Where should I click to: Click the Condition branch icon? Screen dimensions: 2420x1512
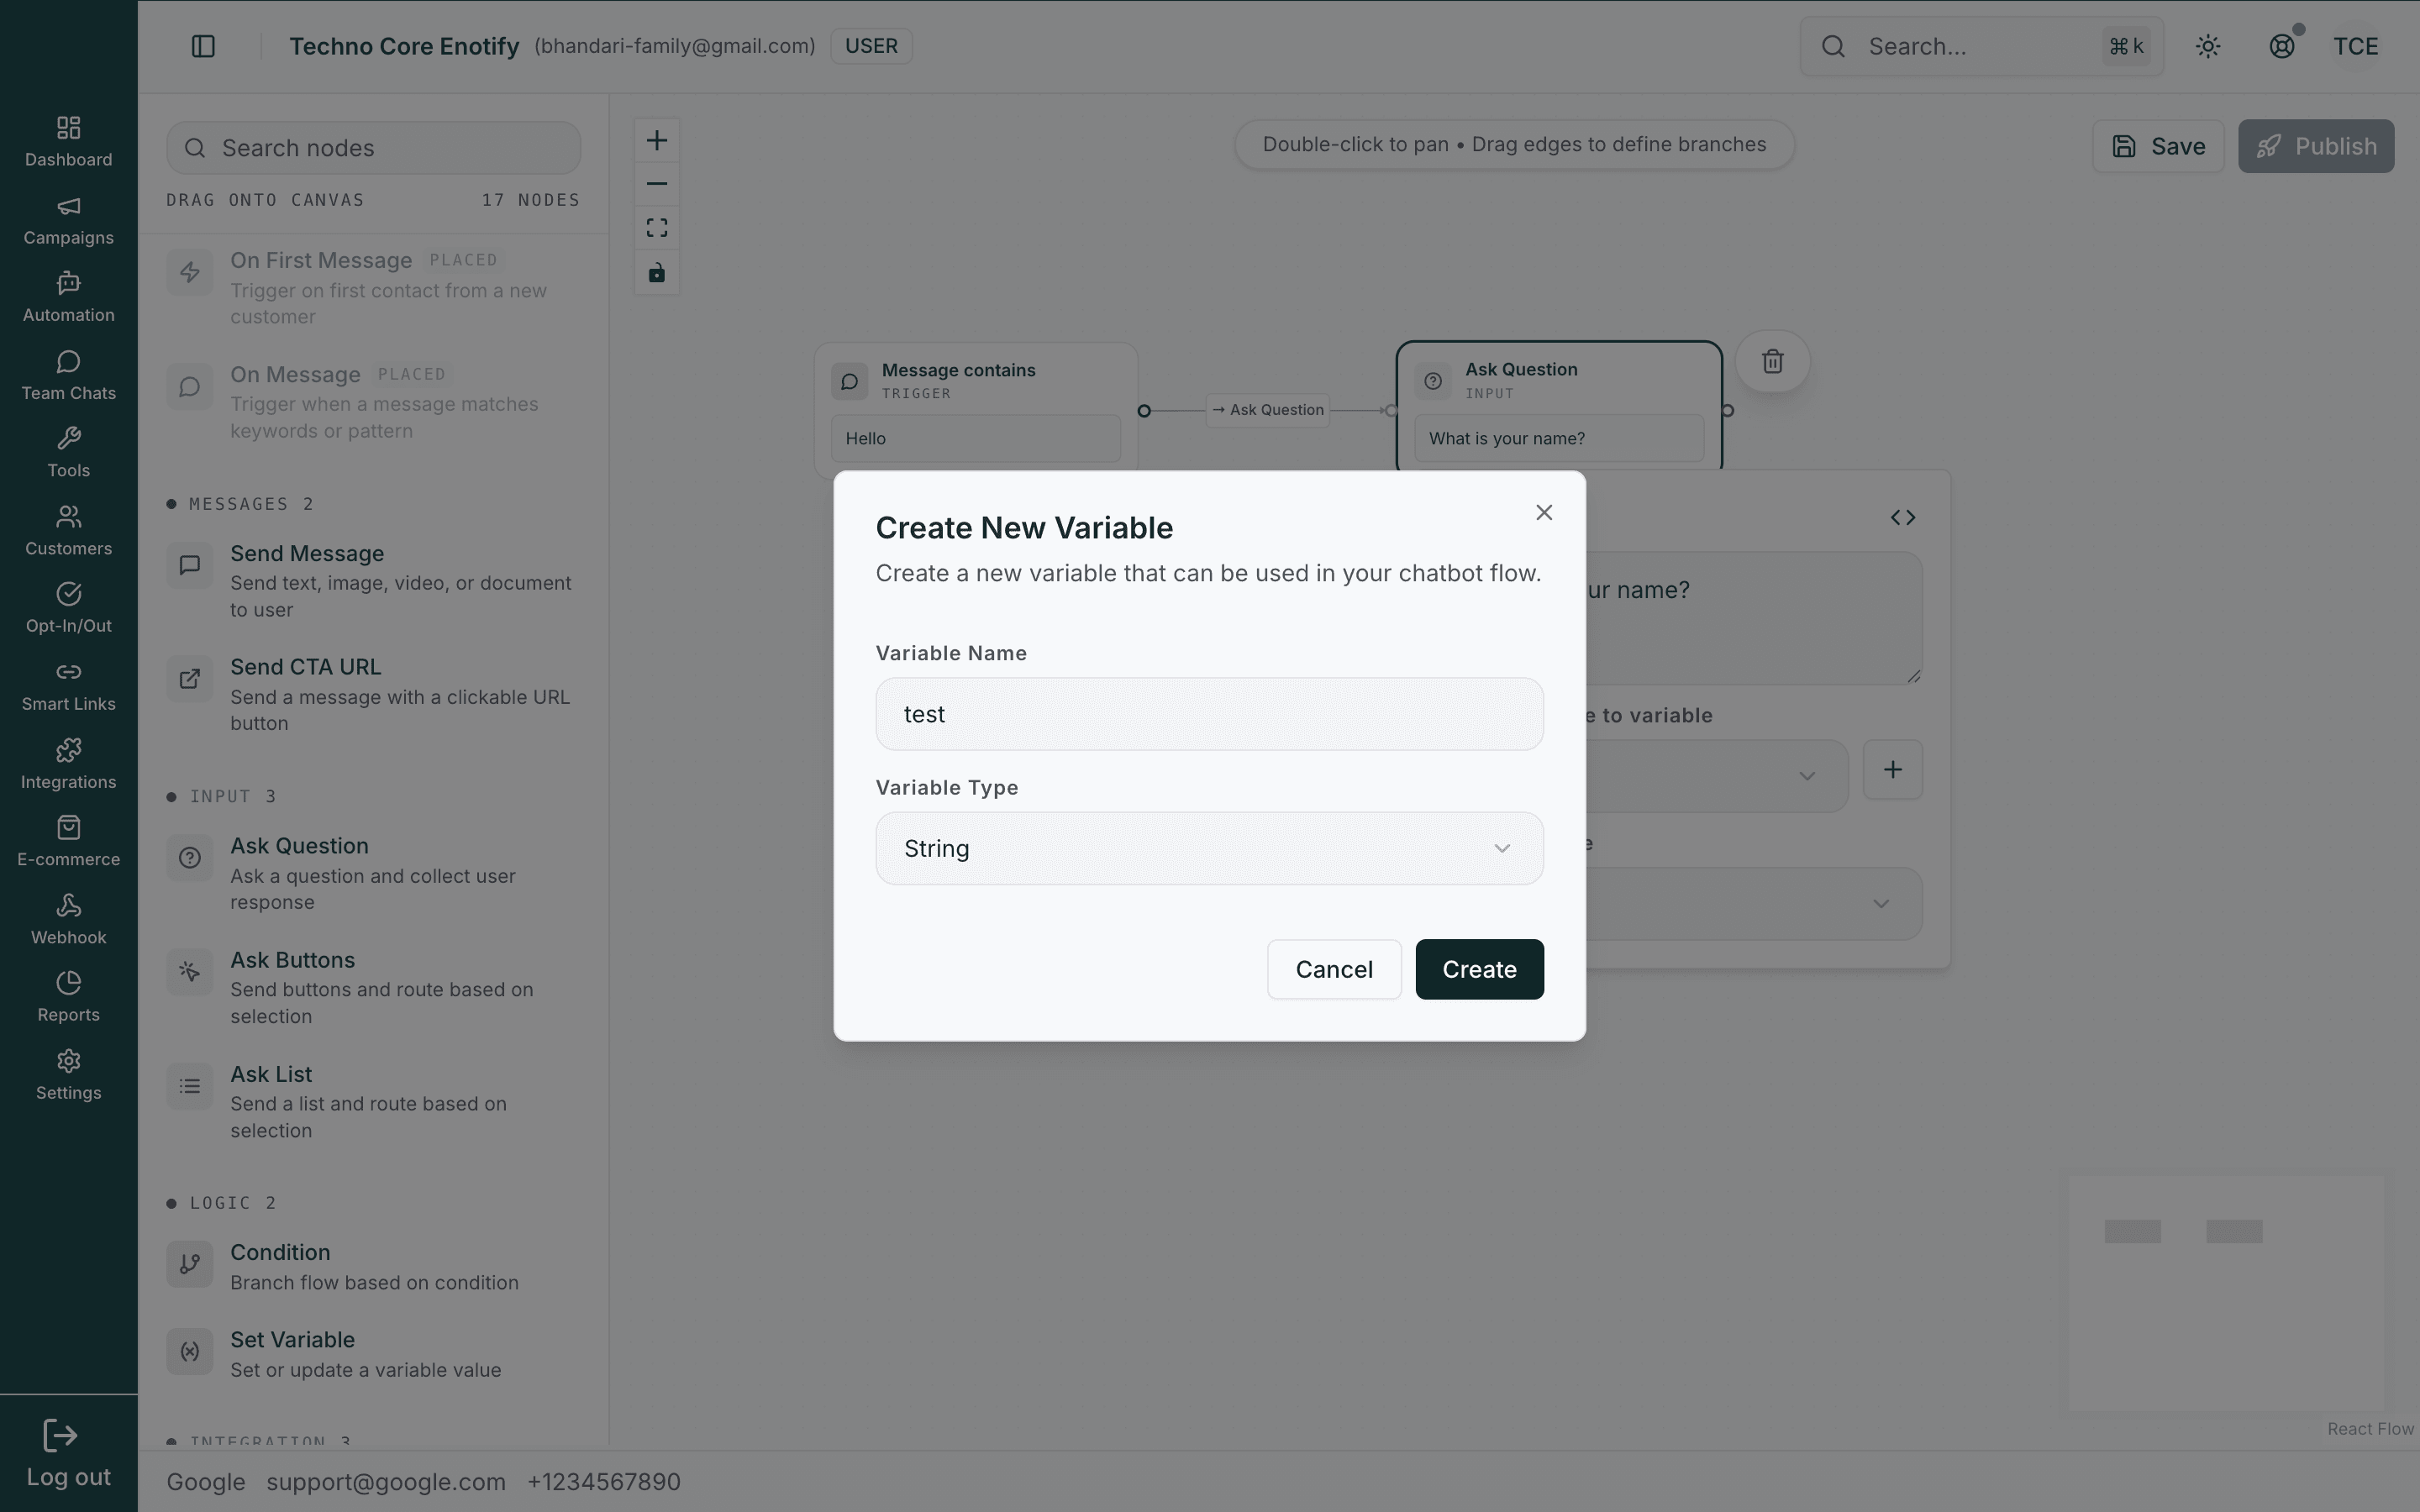(190, 1264)
